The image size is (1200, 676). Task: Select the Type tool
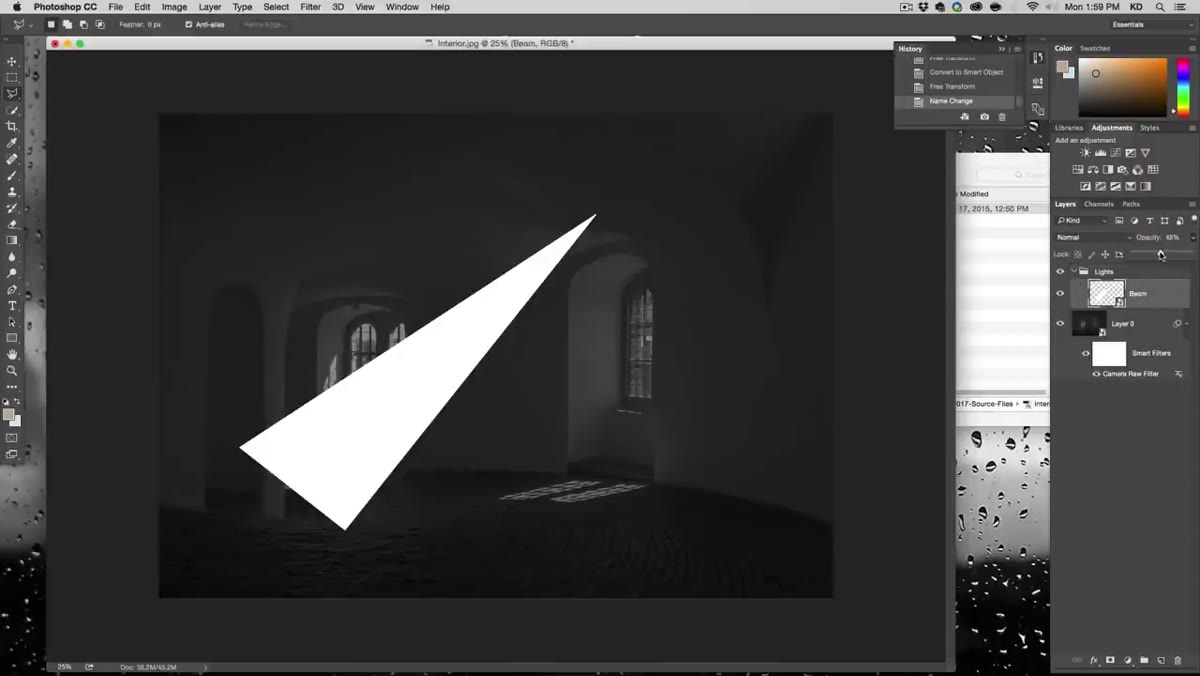[x=12, y=306]
